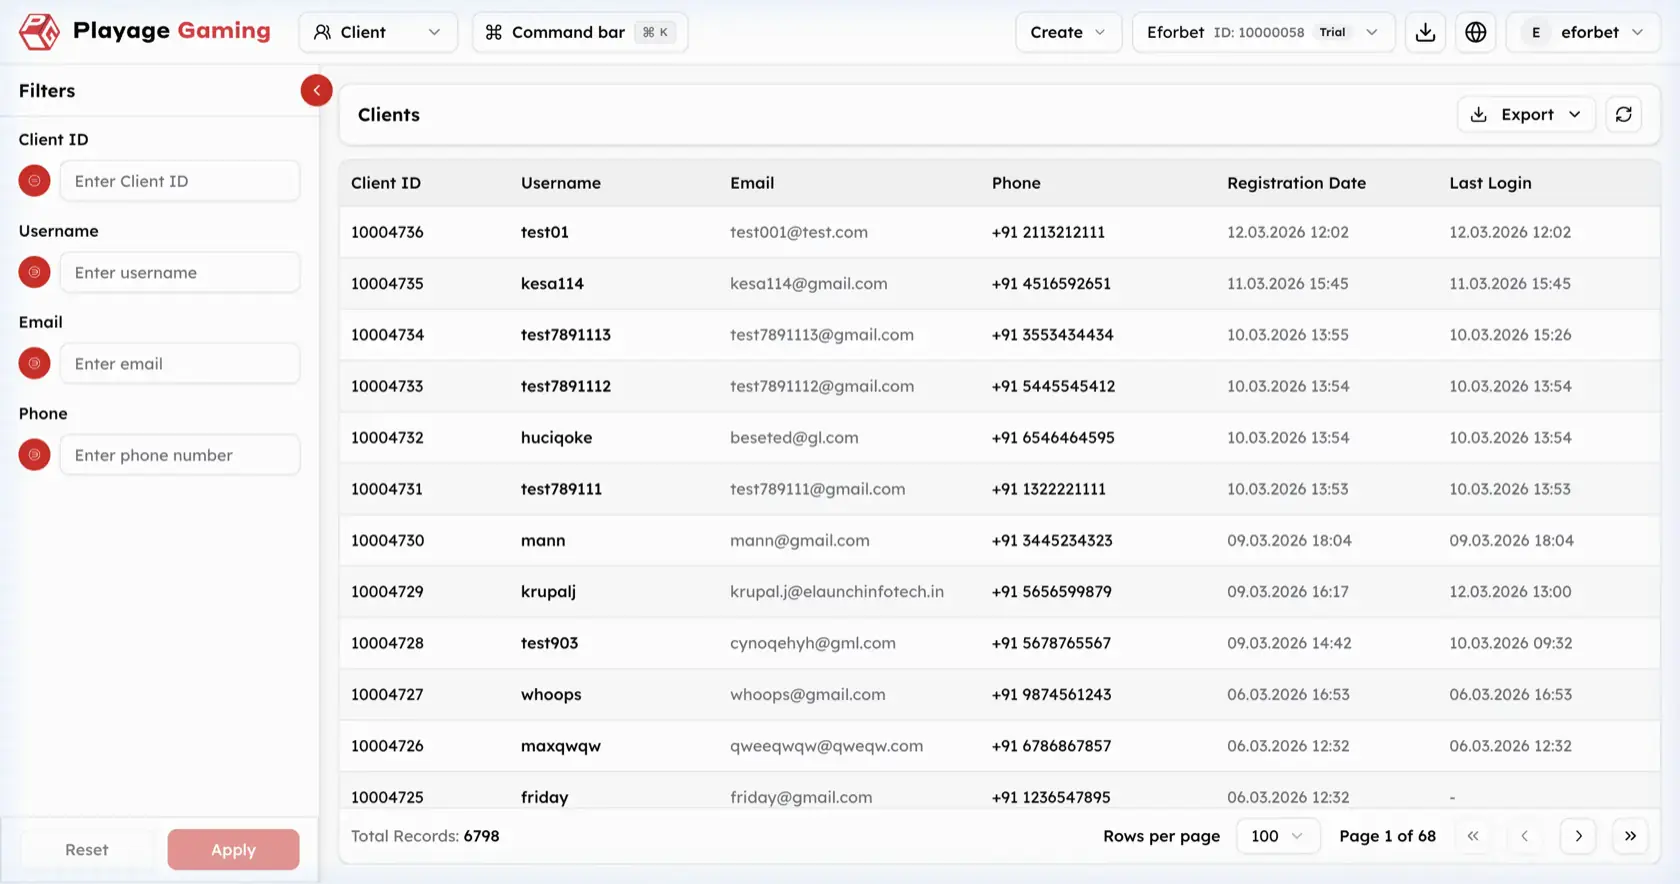1680x884 pixels.
Task: Focus the Enter username field
Action: (x=180, y=272)
